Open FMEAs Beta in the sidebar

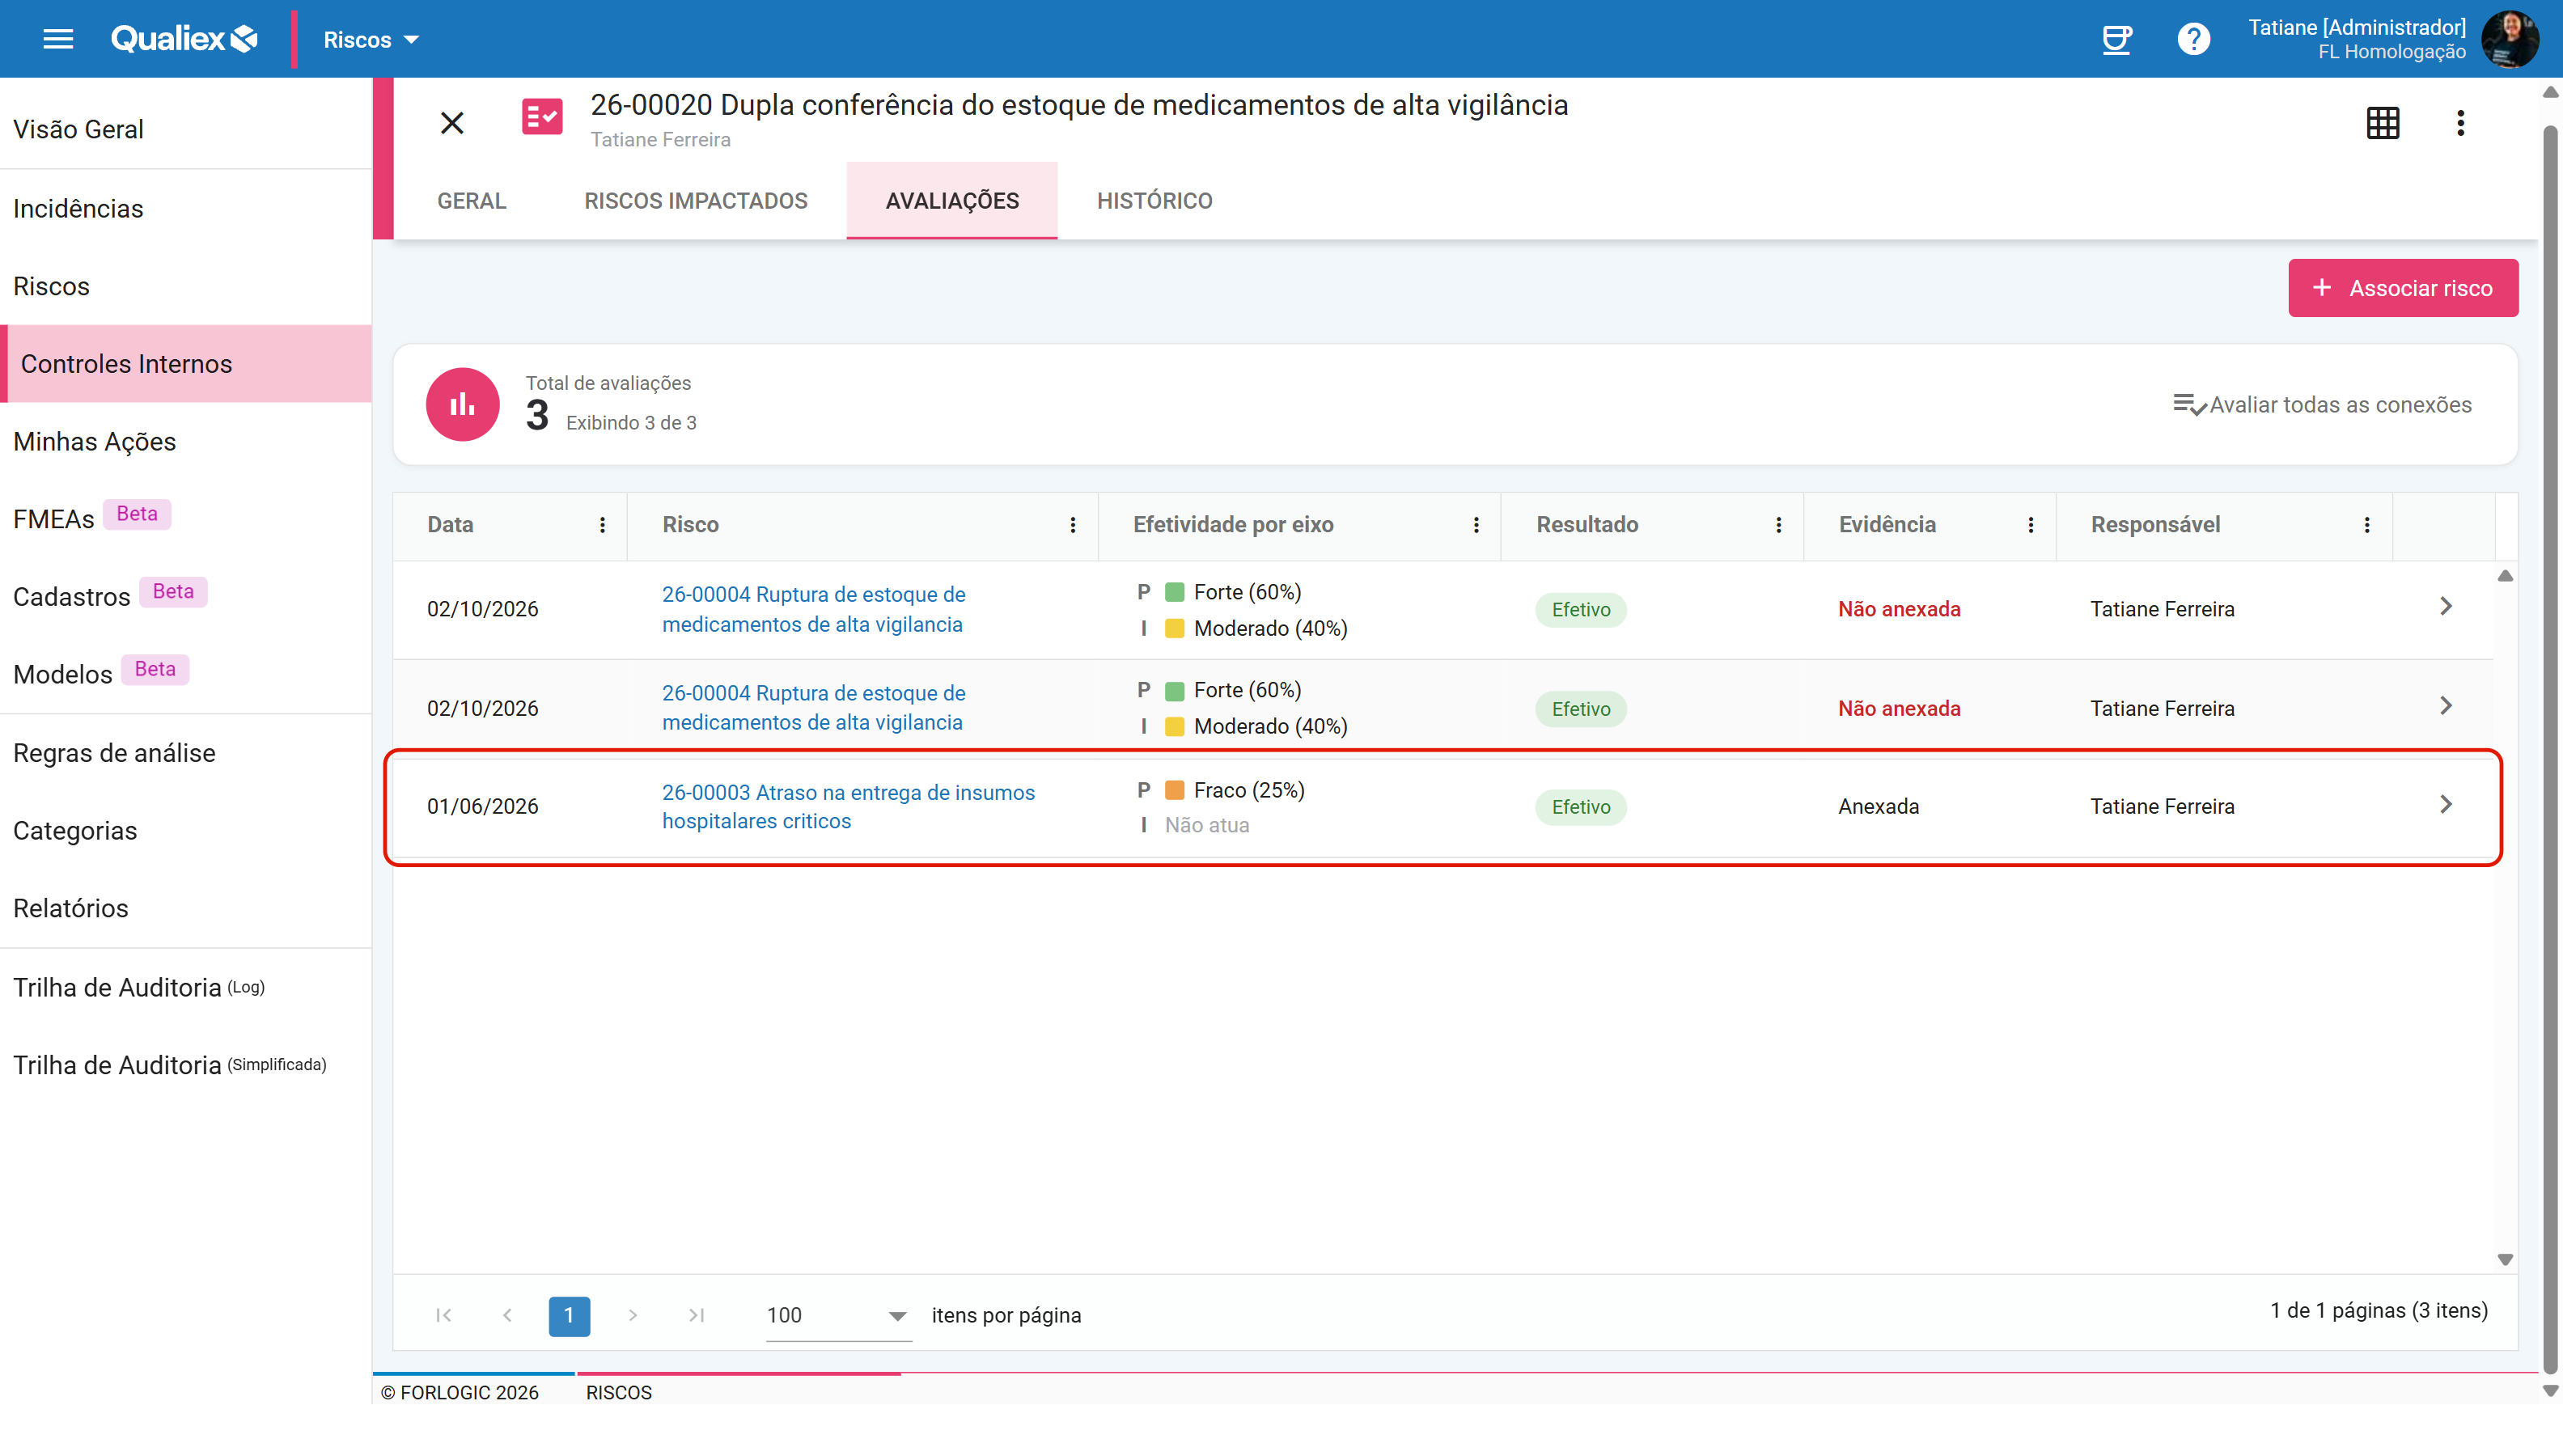[x=186, y=518]
